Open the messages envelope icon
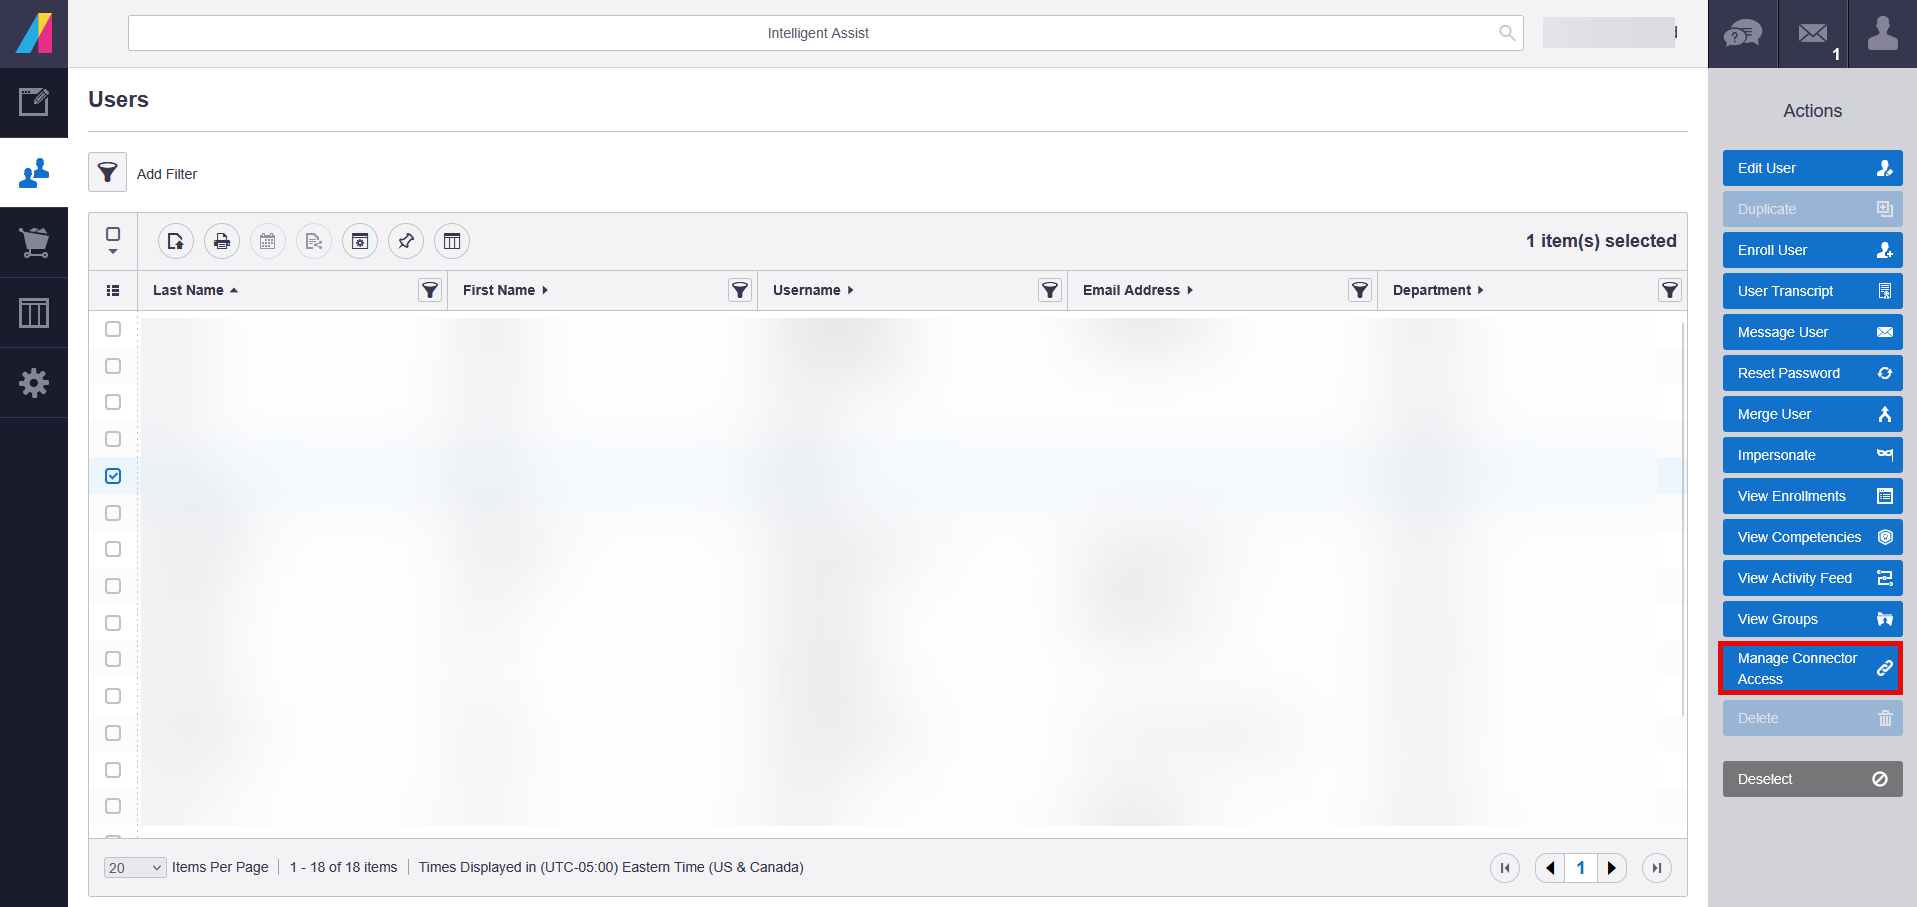Image resolution: width=1917 pixels, height=907 pixels. [x=1813, y=34]
